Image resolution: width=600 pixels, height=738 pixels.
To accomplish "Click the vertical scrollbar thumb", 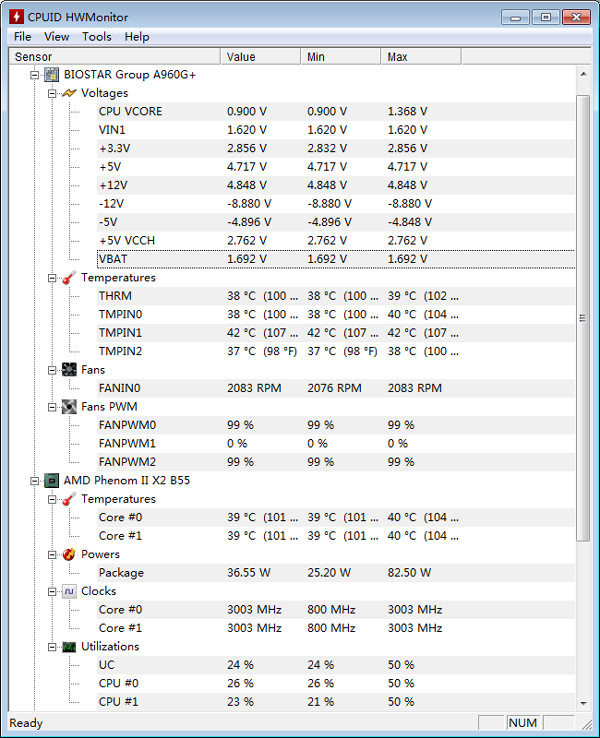I will (x=583, y=318).
